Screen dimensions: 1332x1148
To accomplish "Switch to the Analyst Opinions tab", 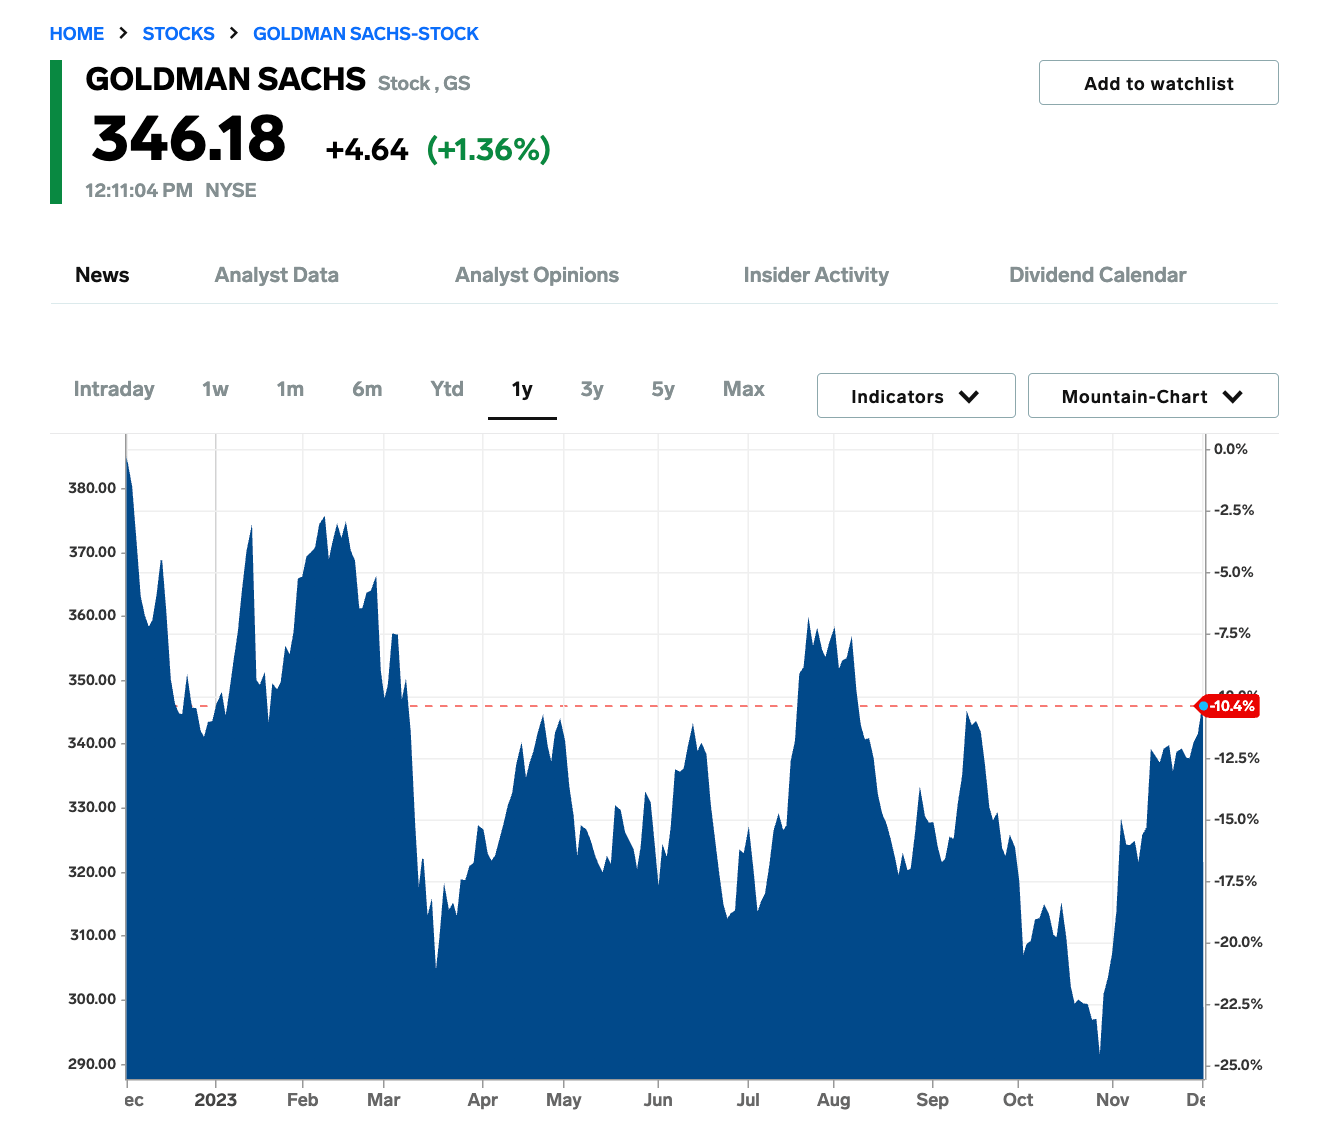I will (x=536, y=274).
